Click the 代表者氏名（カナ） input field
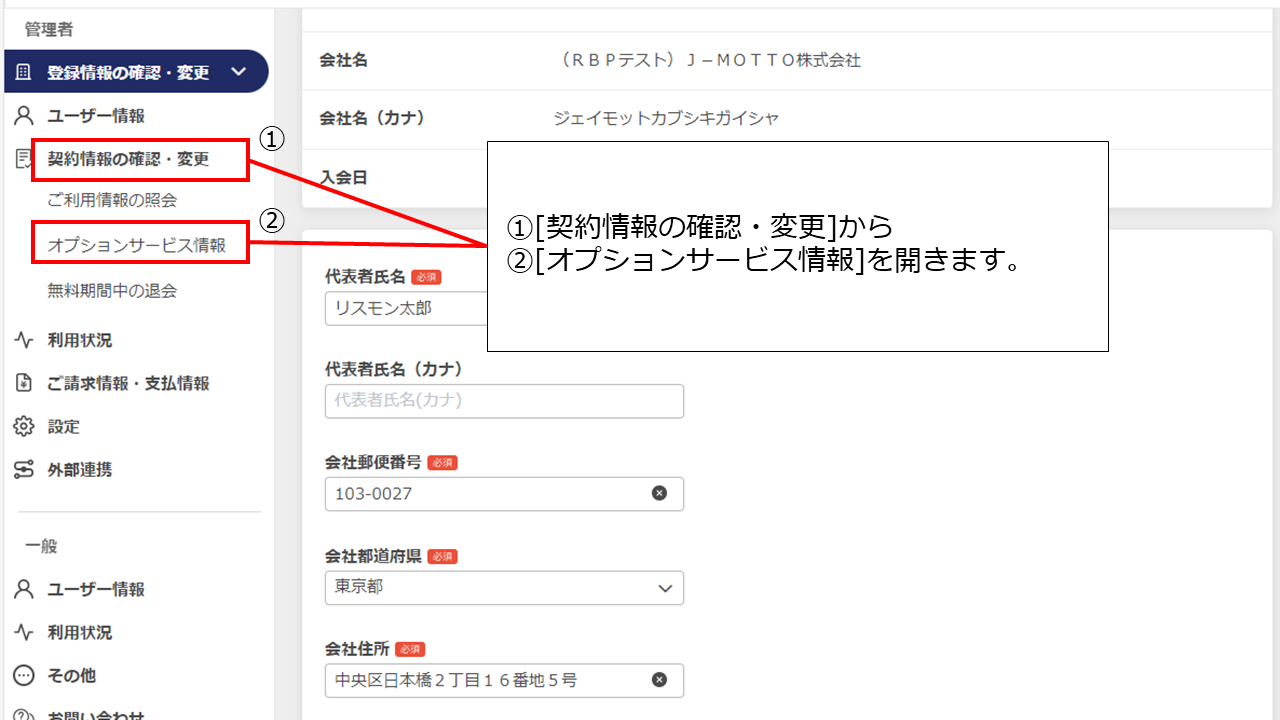 (504, 401)
